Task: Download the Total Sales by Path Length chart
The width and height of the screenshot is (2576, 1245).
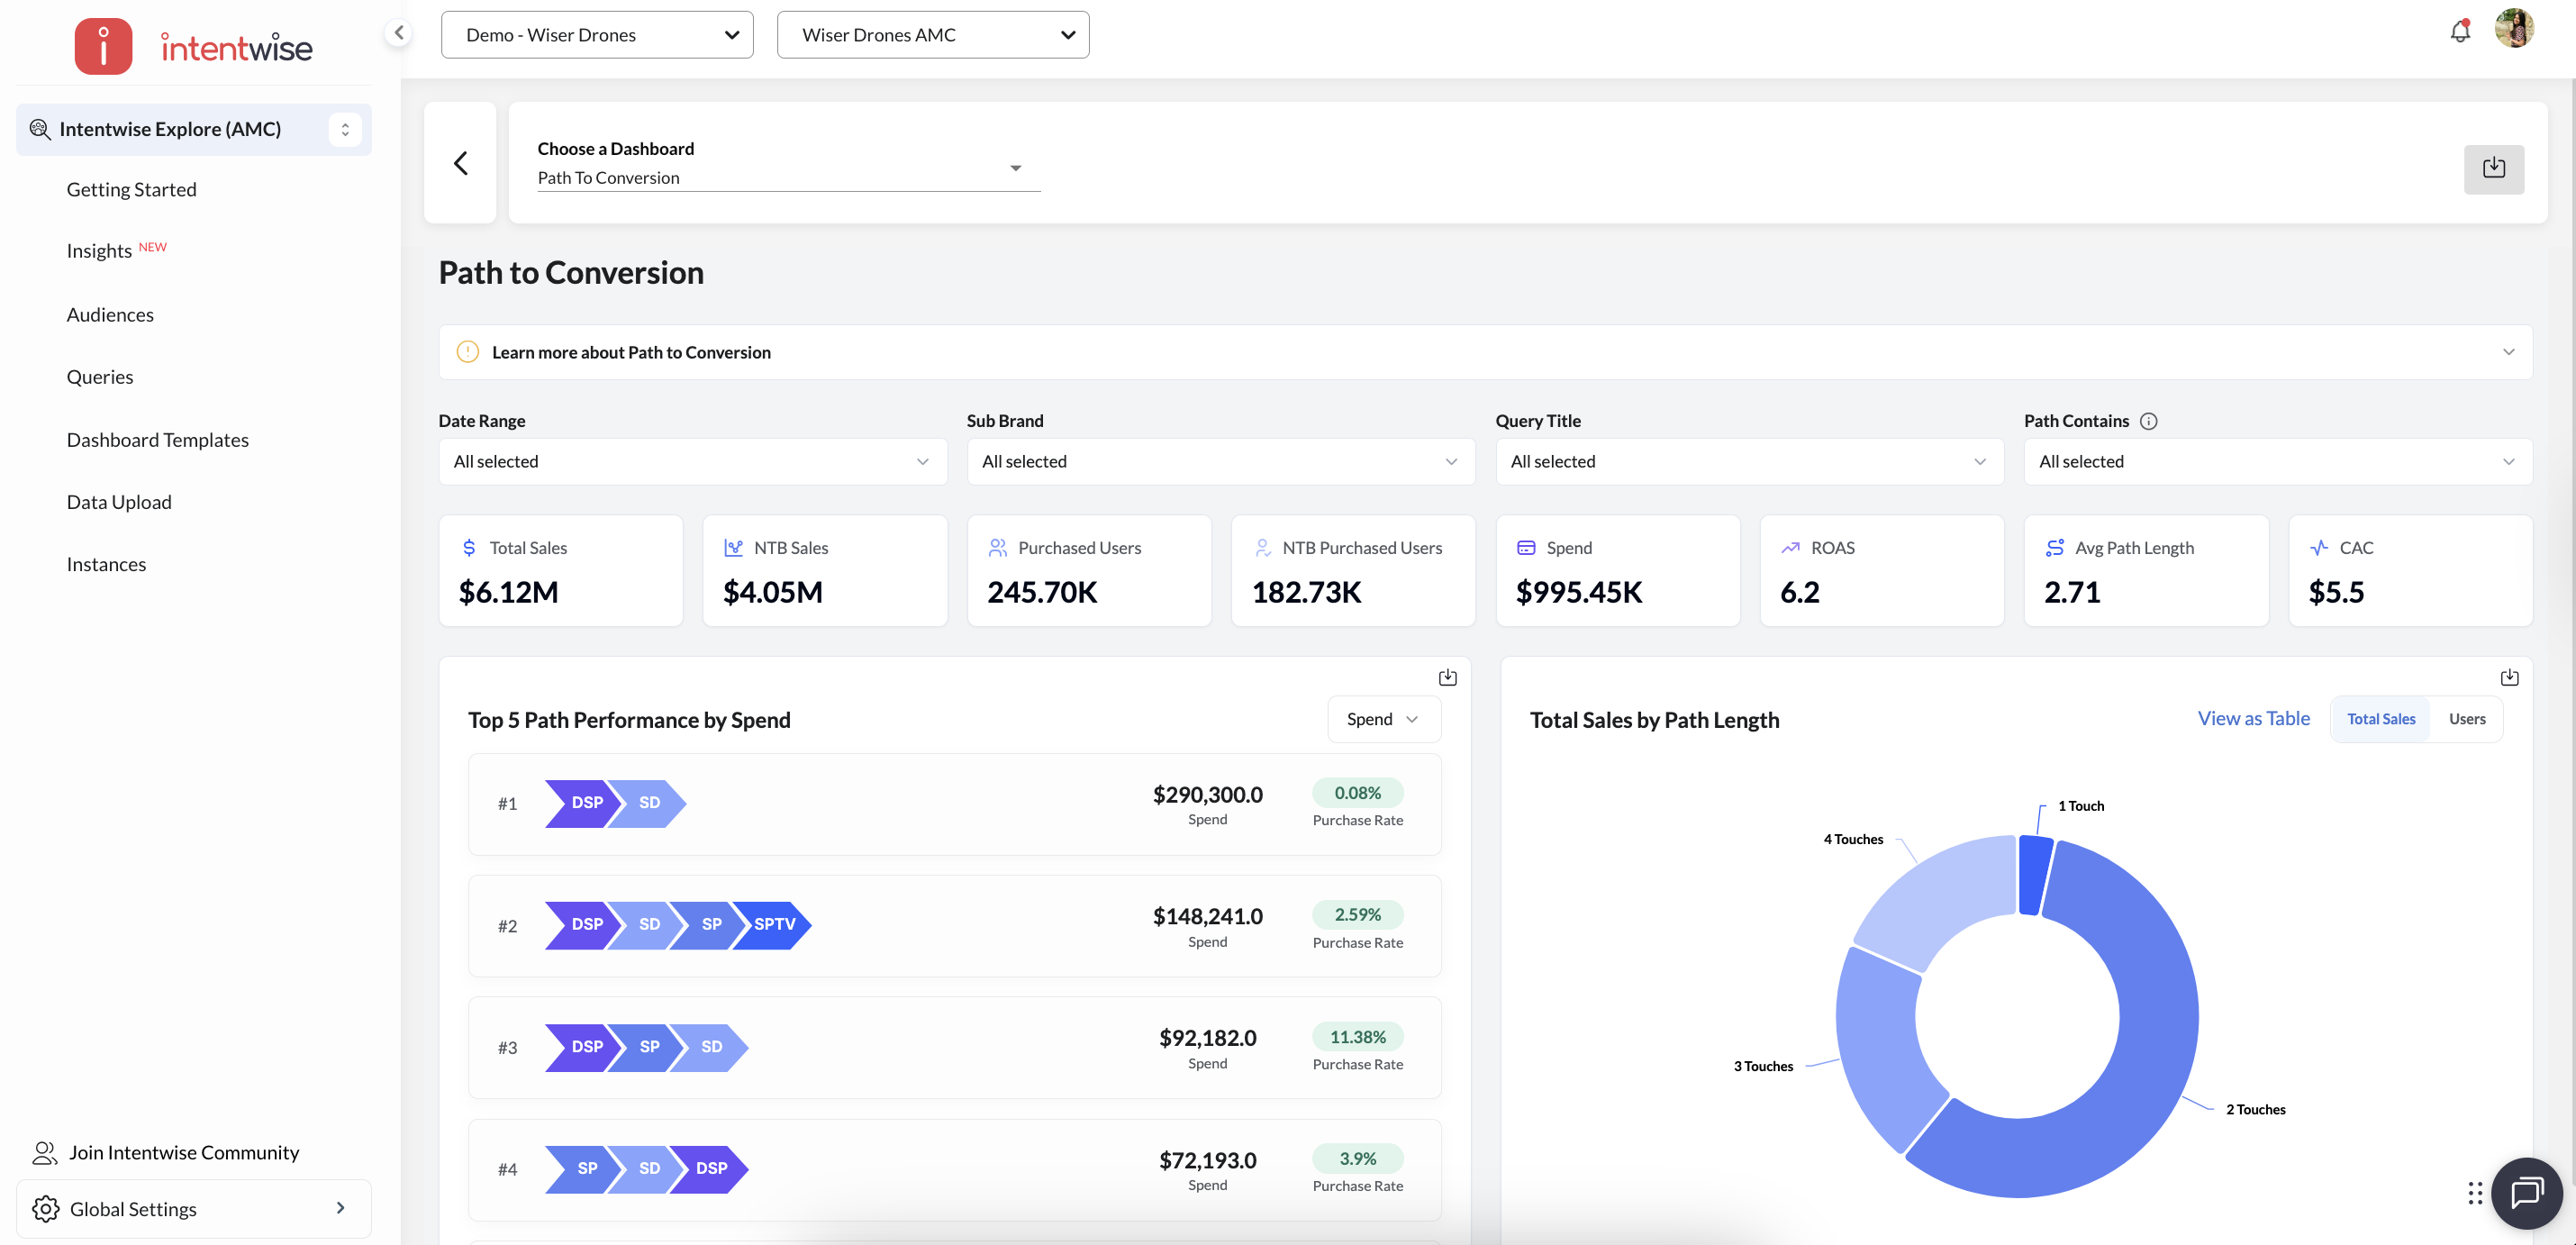Action: pos(2509,677)
